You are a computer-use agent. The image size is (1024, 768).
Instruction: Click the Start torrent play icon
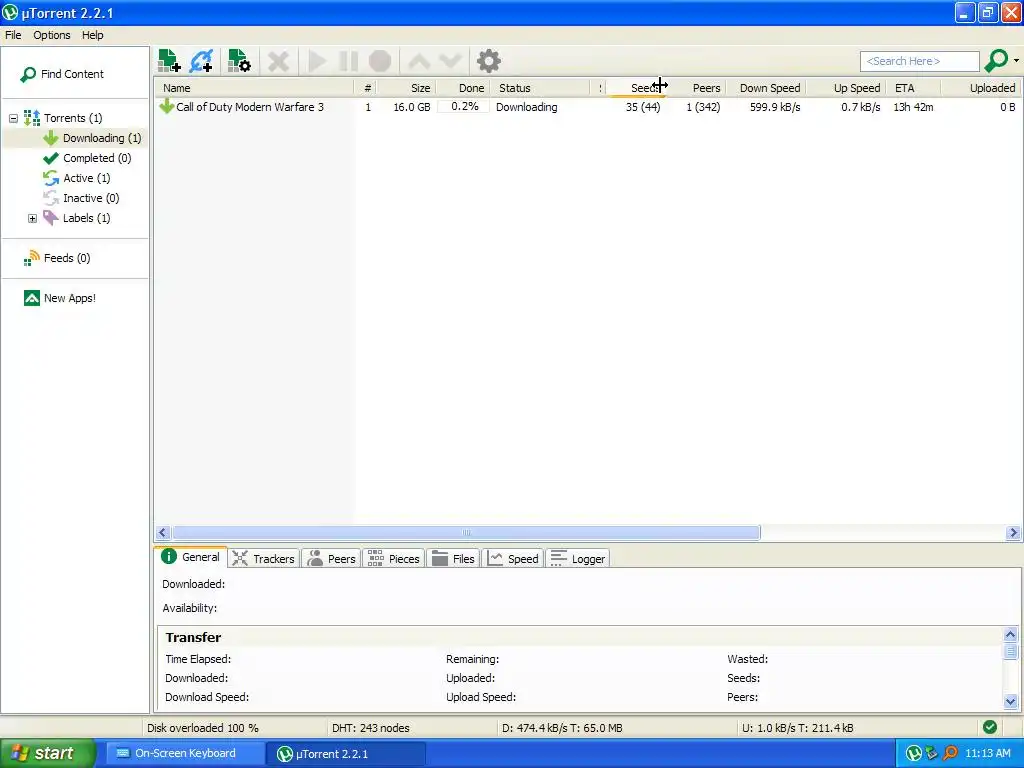click(x=317, y=62)
